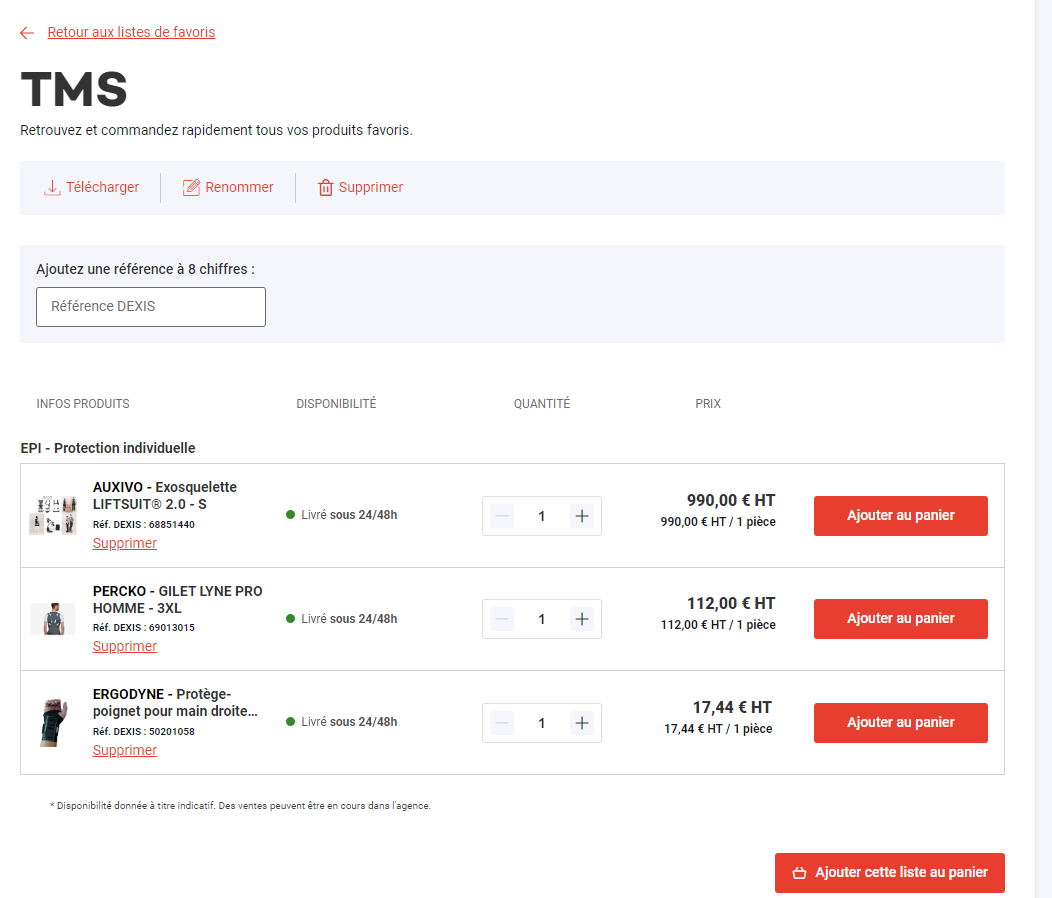Click 112,00 € HT / 1 pièce text
The width and height of the screenshot is (1052, 898).
coord(718,625)
